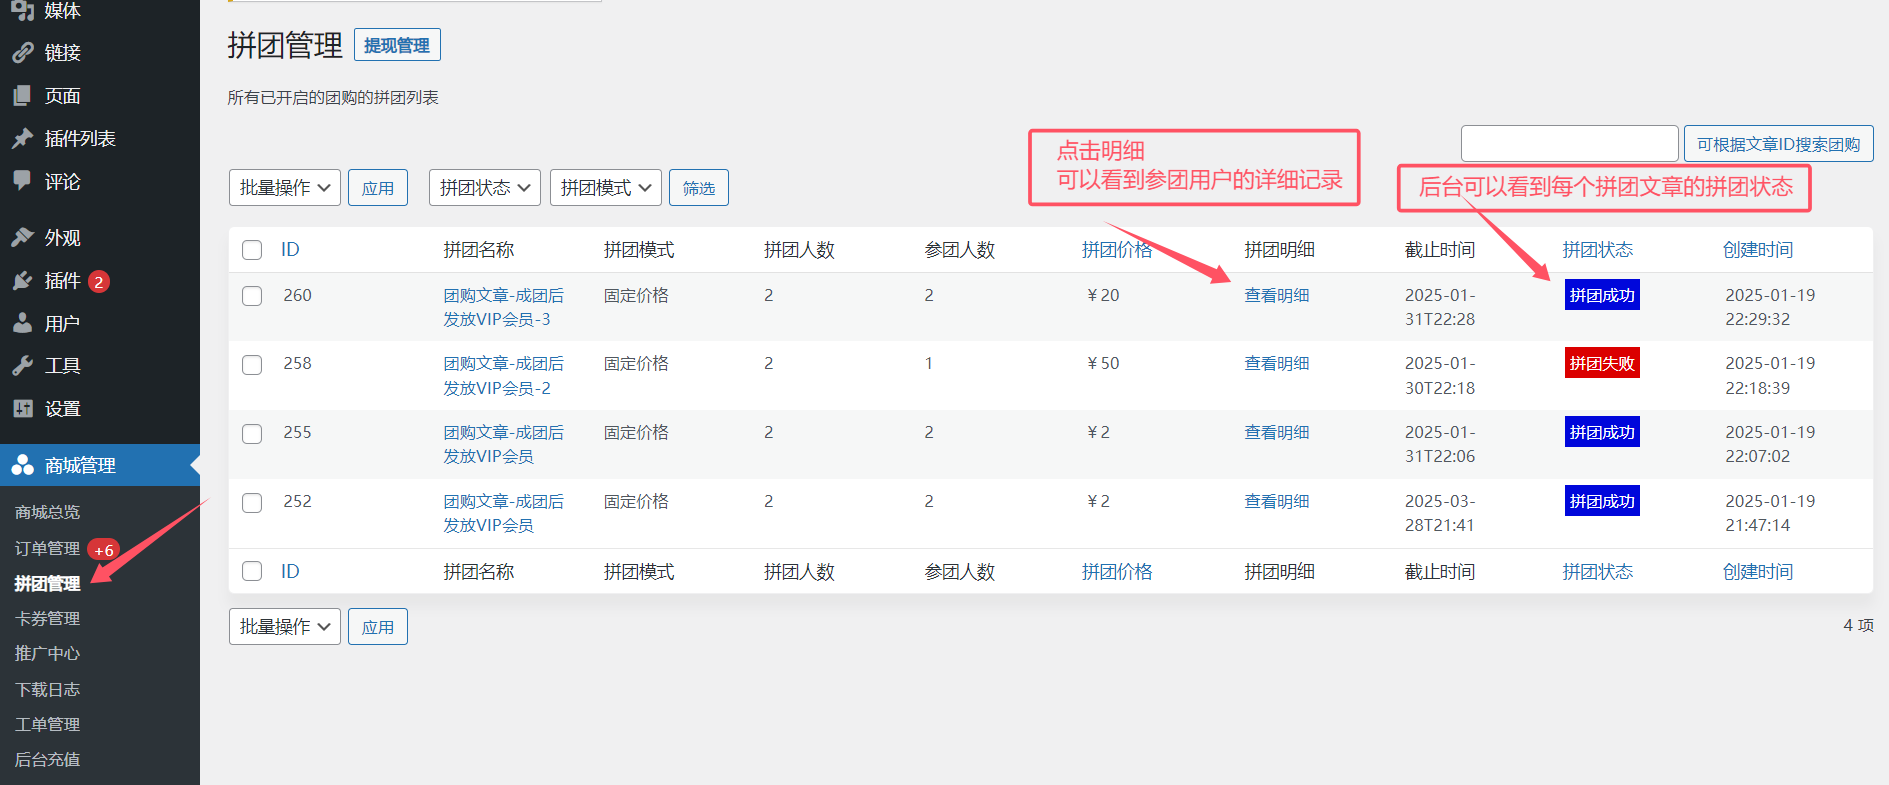Tick the checkbox for row ID 258
1889x785 pixels.
252,365
